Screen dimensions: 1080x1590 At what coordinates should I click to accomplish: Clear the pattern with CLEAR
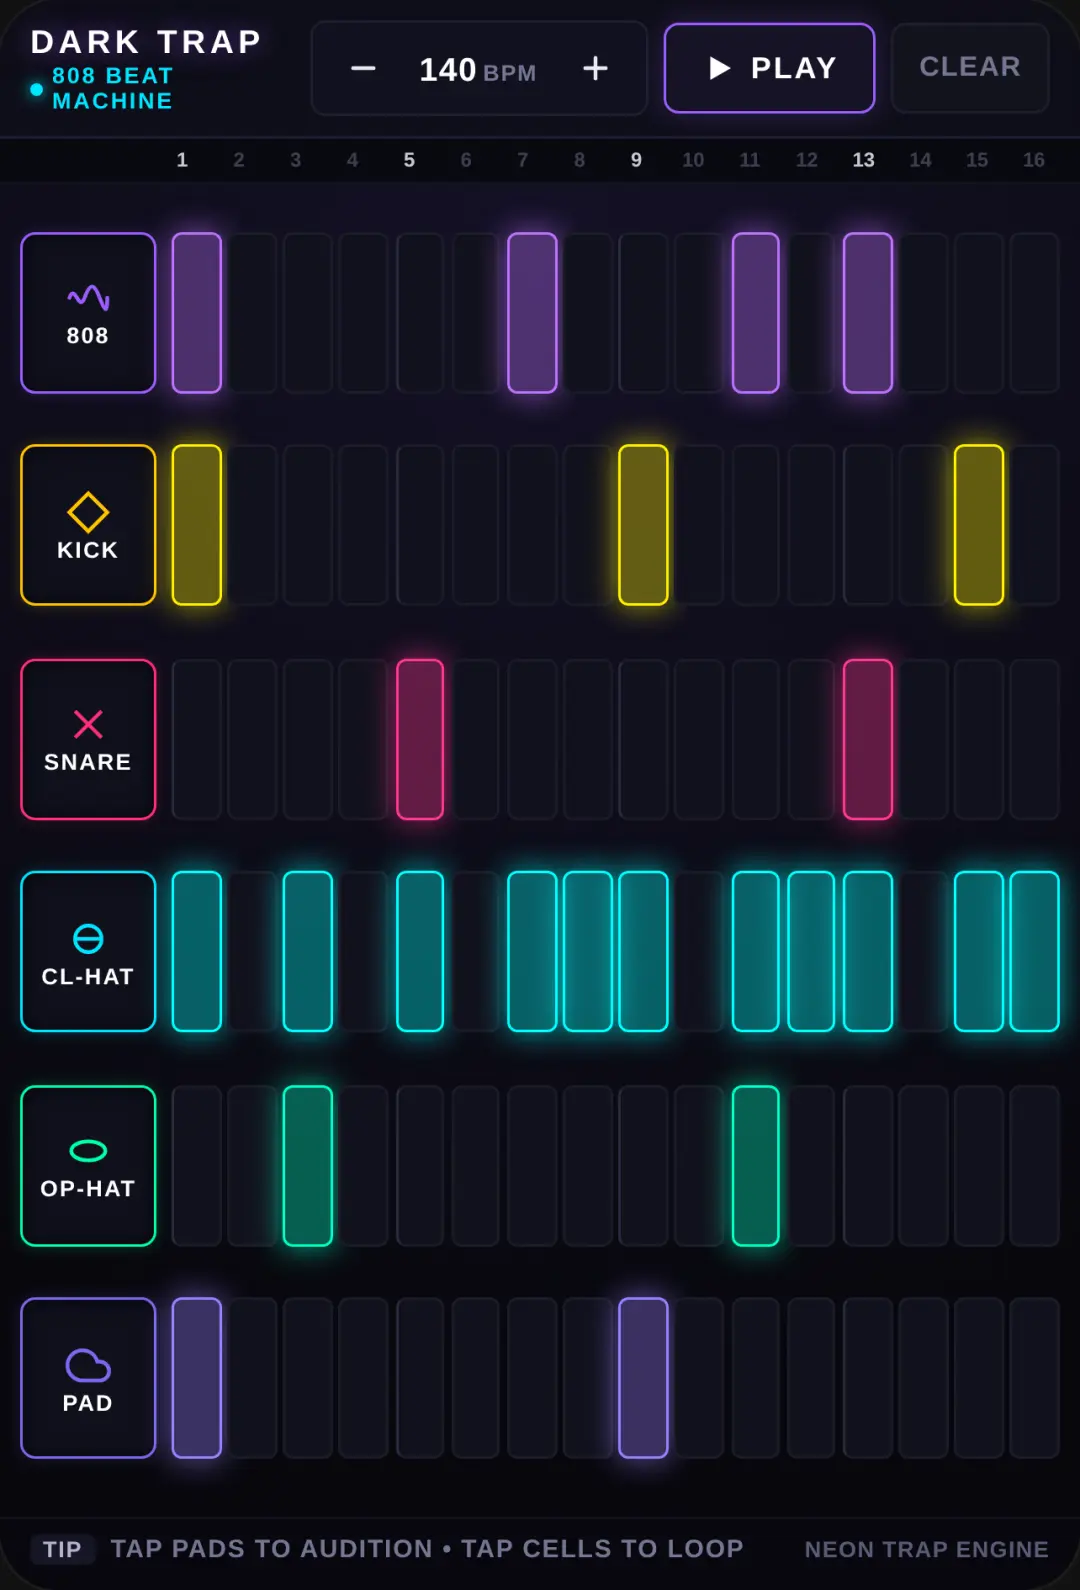(x=970, y=67)
